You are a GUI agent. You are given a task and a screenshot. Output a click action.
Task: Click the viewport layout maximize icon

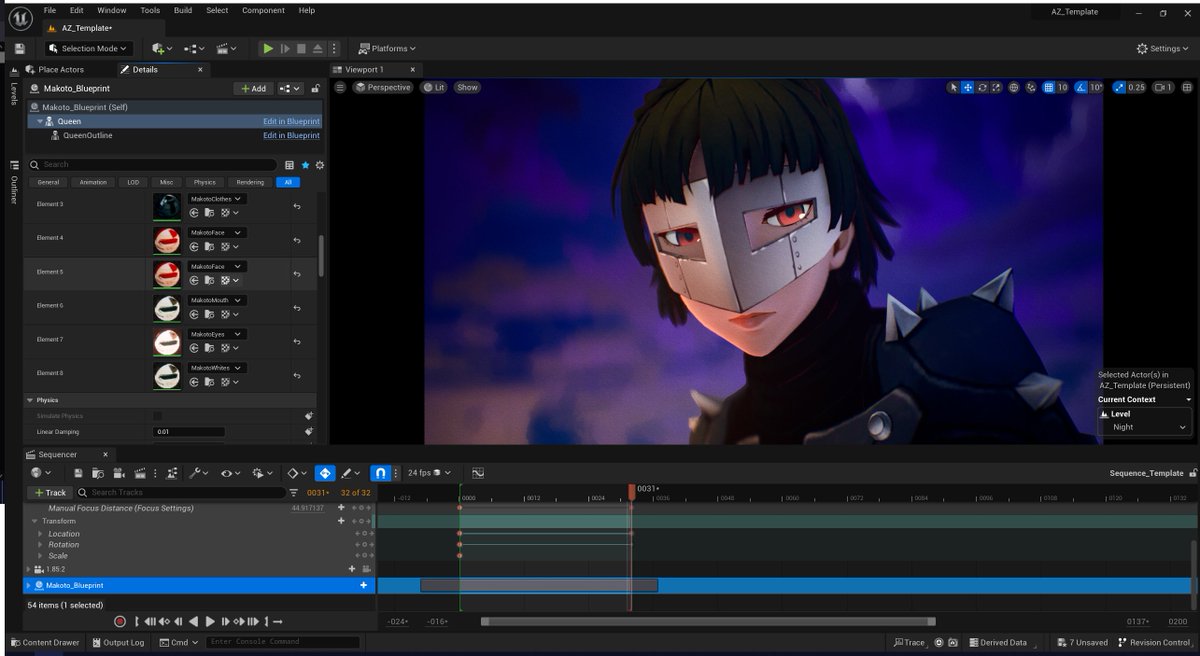click(x=1188, y=87)
